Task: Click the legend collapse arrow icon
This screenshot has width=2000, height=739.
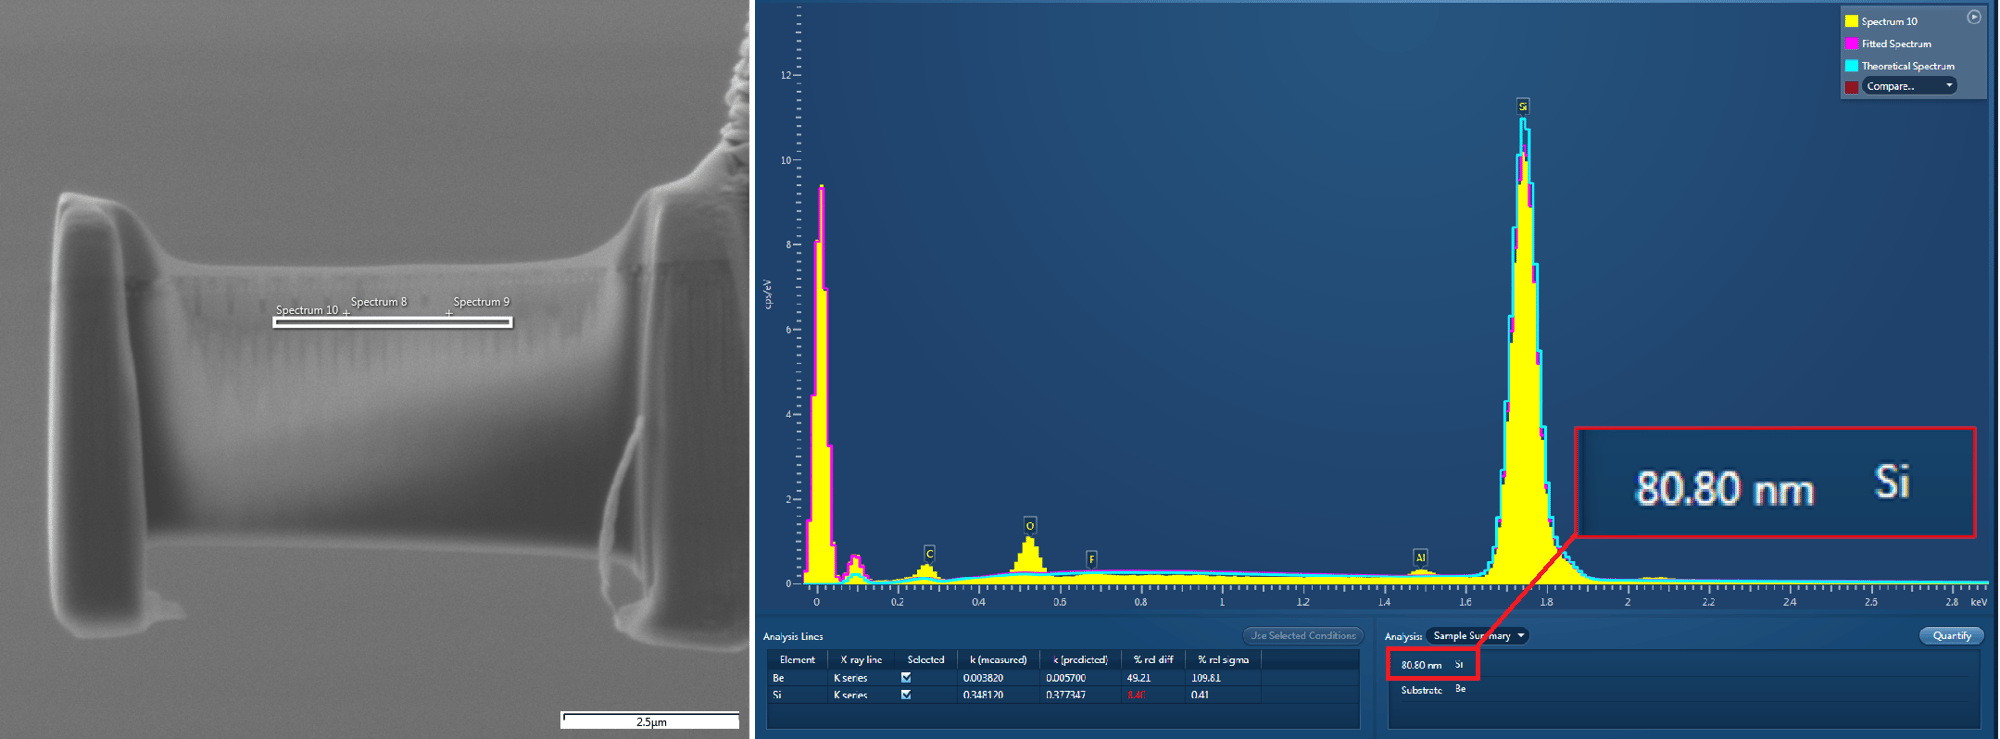Action: 1973,17
